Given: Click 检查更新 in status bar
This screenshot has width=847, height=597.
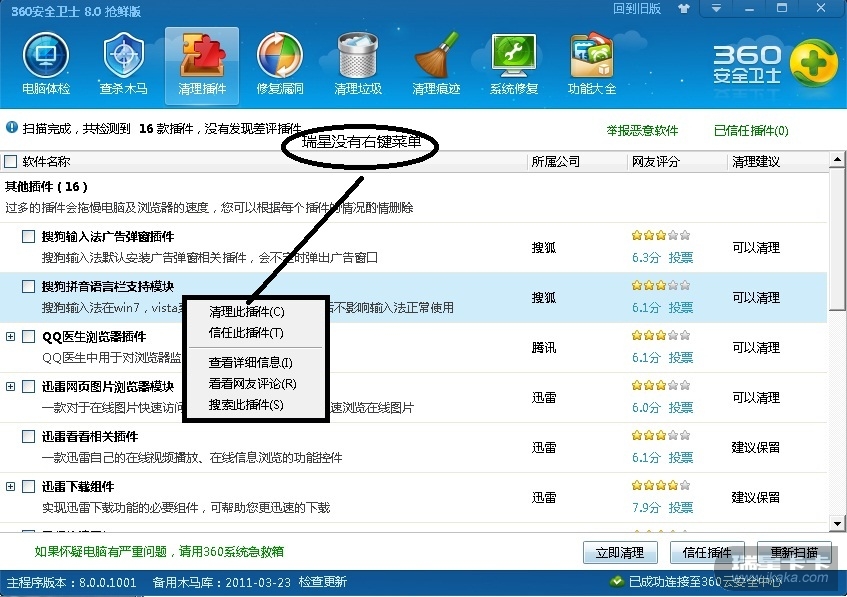Looking at the screenshot, I should [322, 582].
